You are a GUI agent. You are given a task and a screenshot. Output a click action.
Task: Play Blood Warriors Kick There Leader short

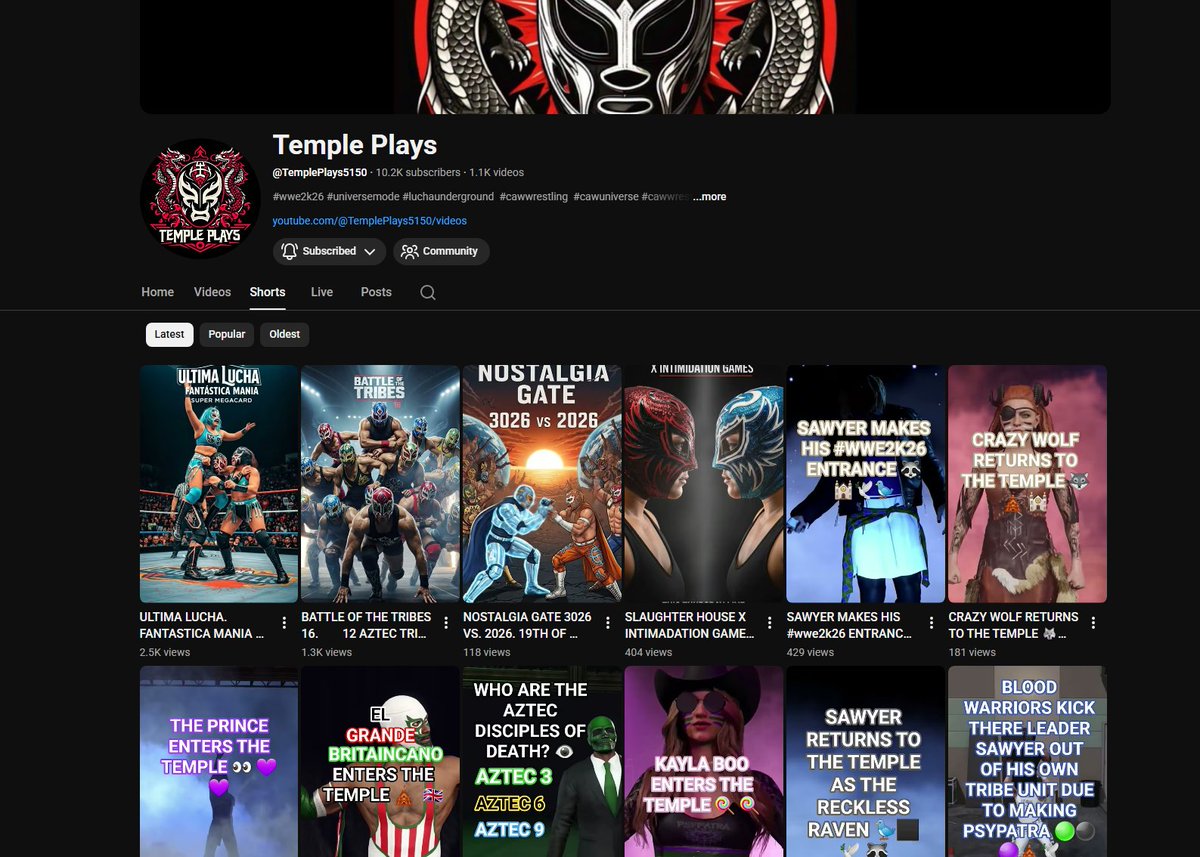[1028, 762]
